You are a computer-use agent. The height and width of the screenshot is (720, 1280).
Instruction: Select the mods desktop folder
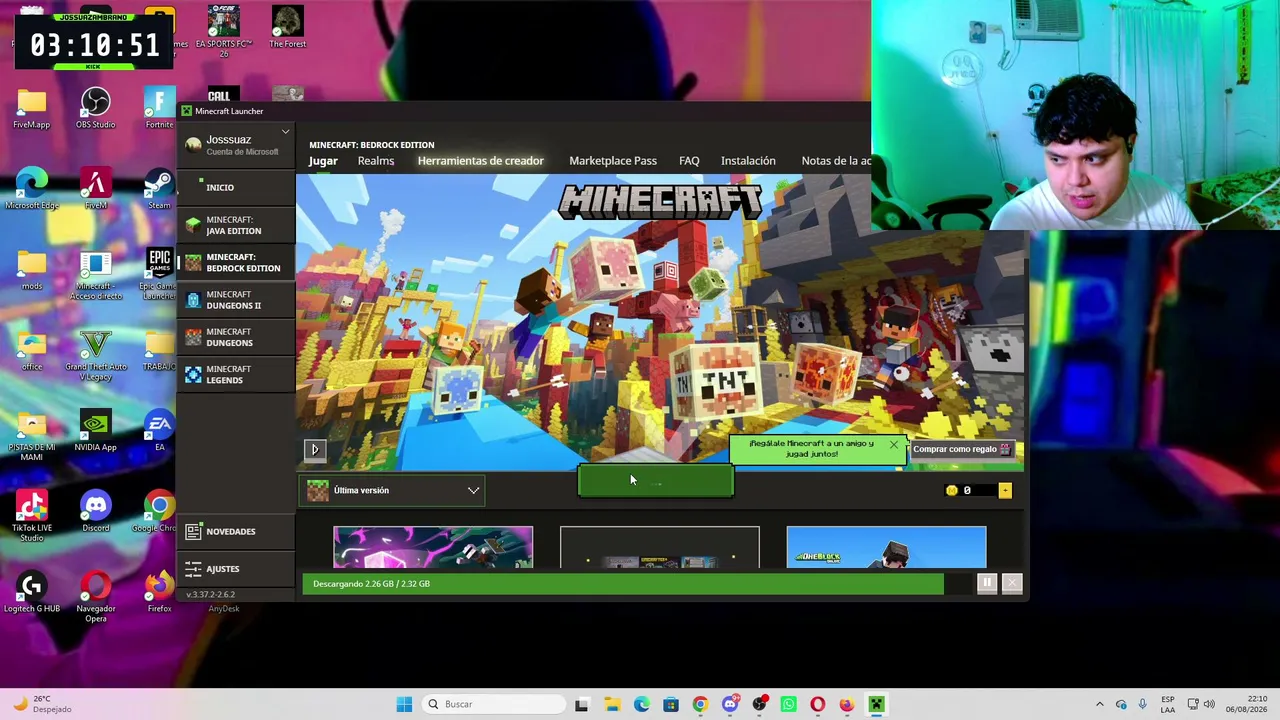click(32, 270)
